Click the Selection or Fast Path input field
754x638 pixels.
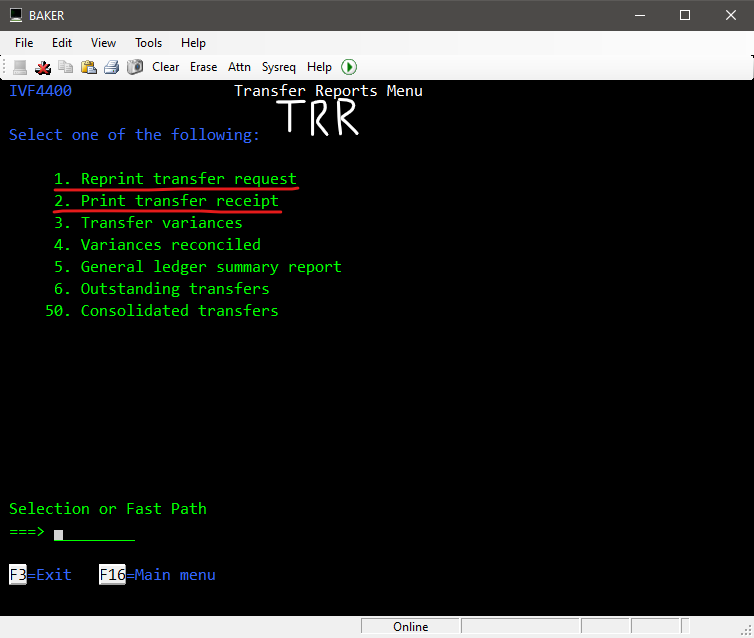click(x=94, y=533)
